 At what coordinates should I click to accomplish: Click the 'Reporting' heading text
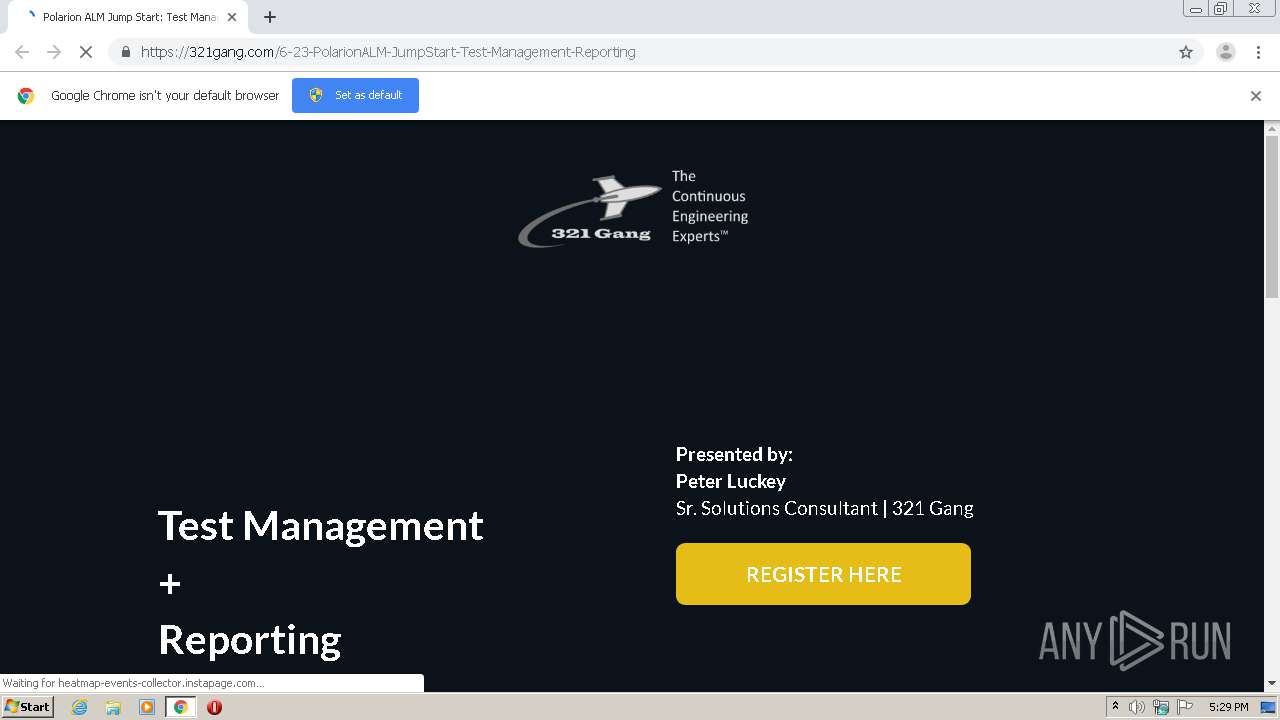(250, 640)
